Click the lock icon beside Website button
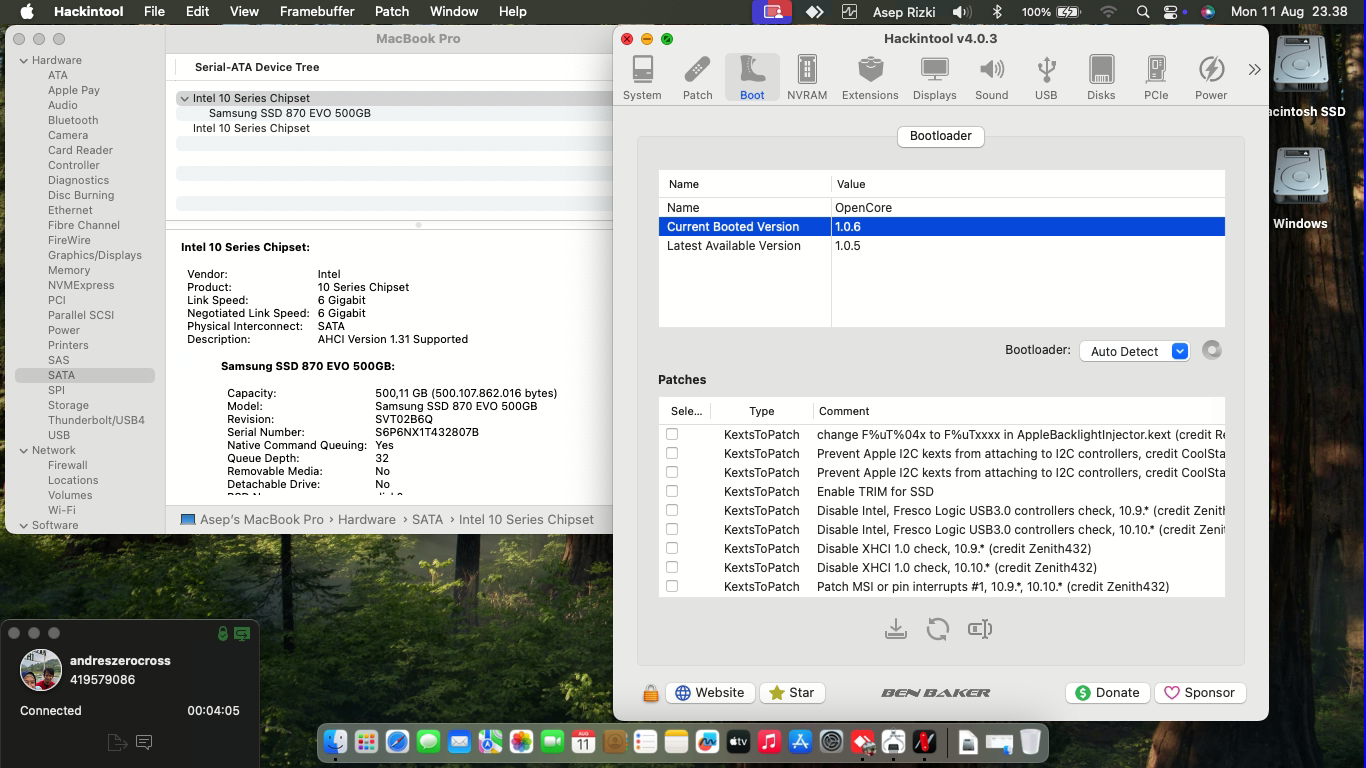 (x=650, y=693)
